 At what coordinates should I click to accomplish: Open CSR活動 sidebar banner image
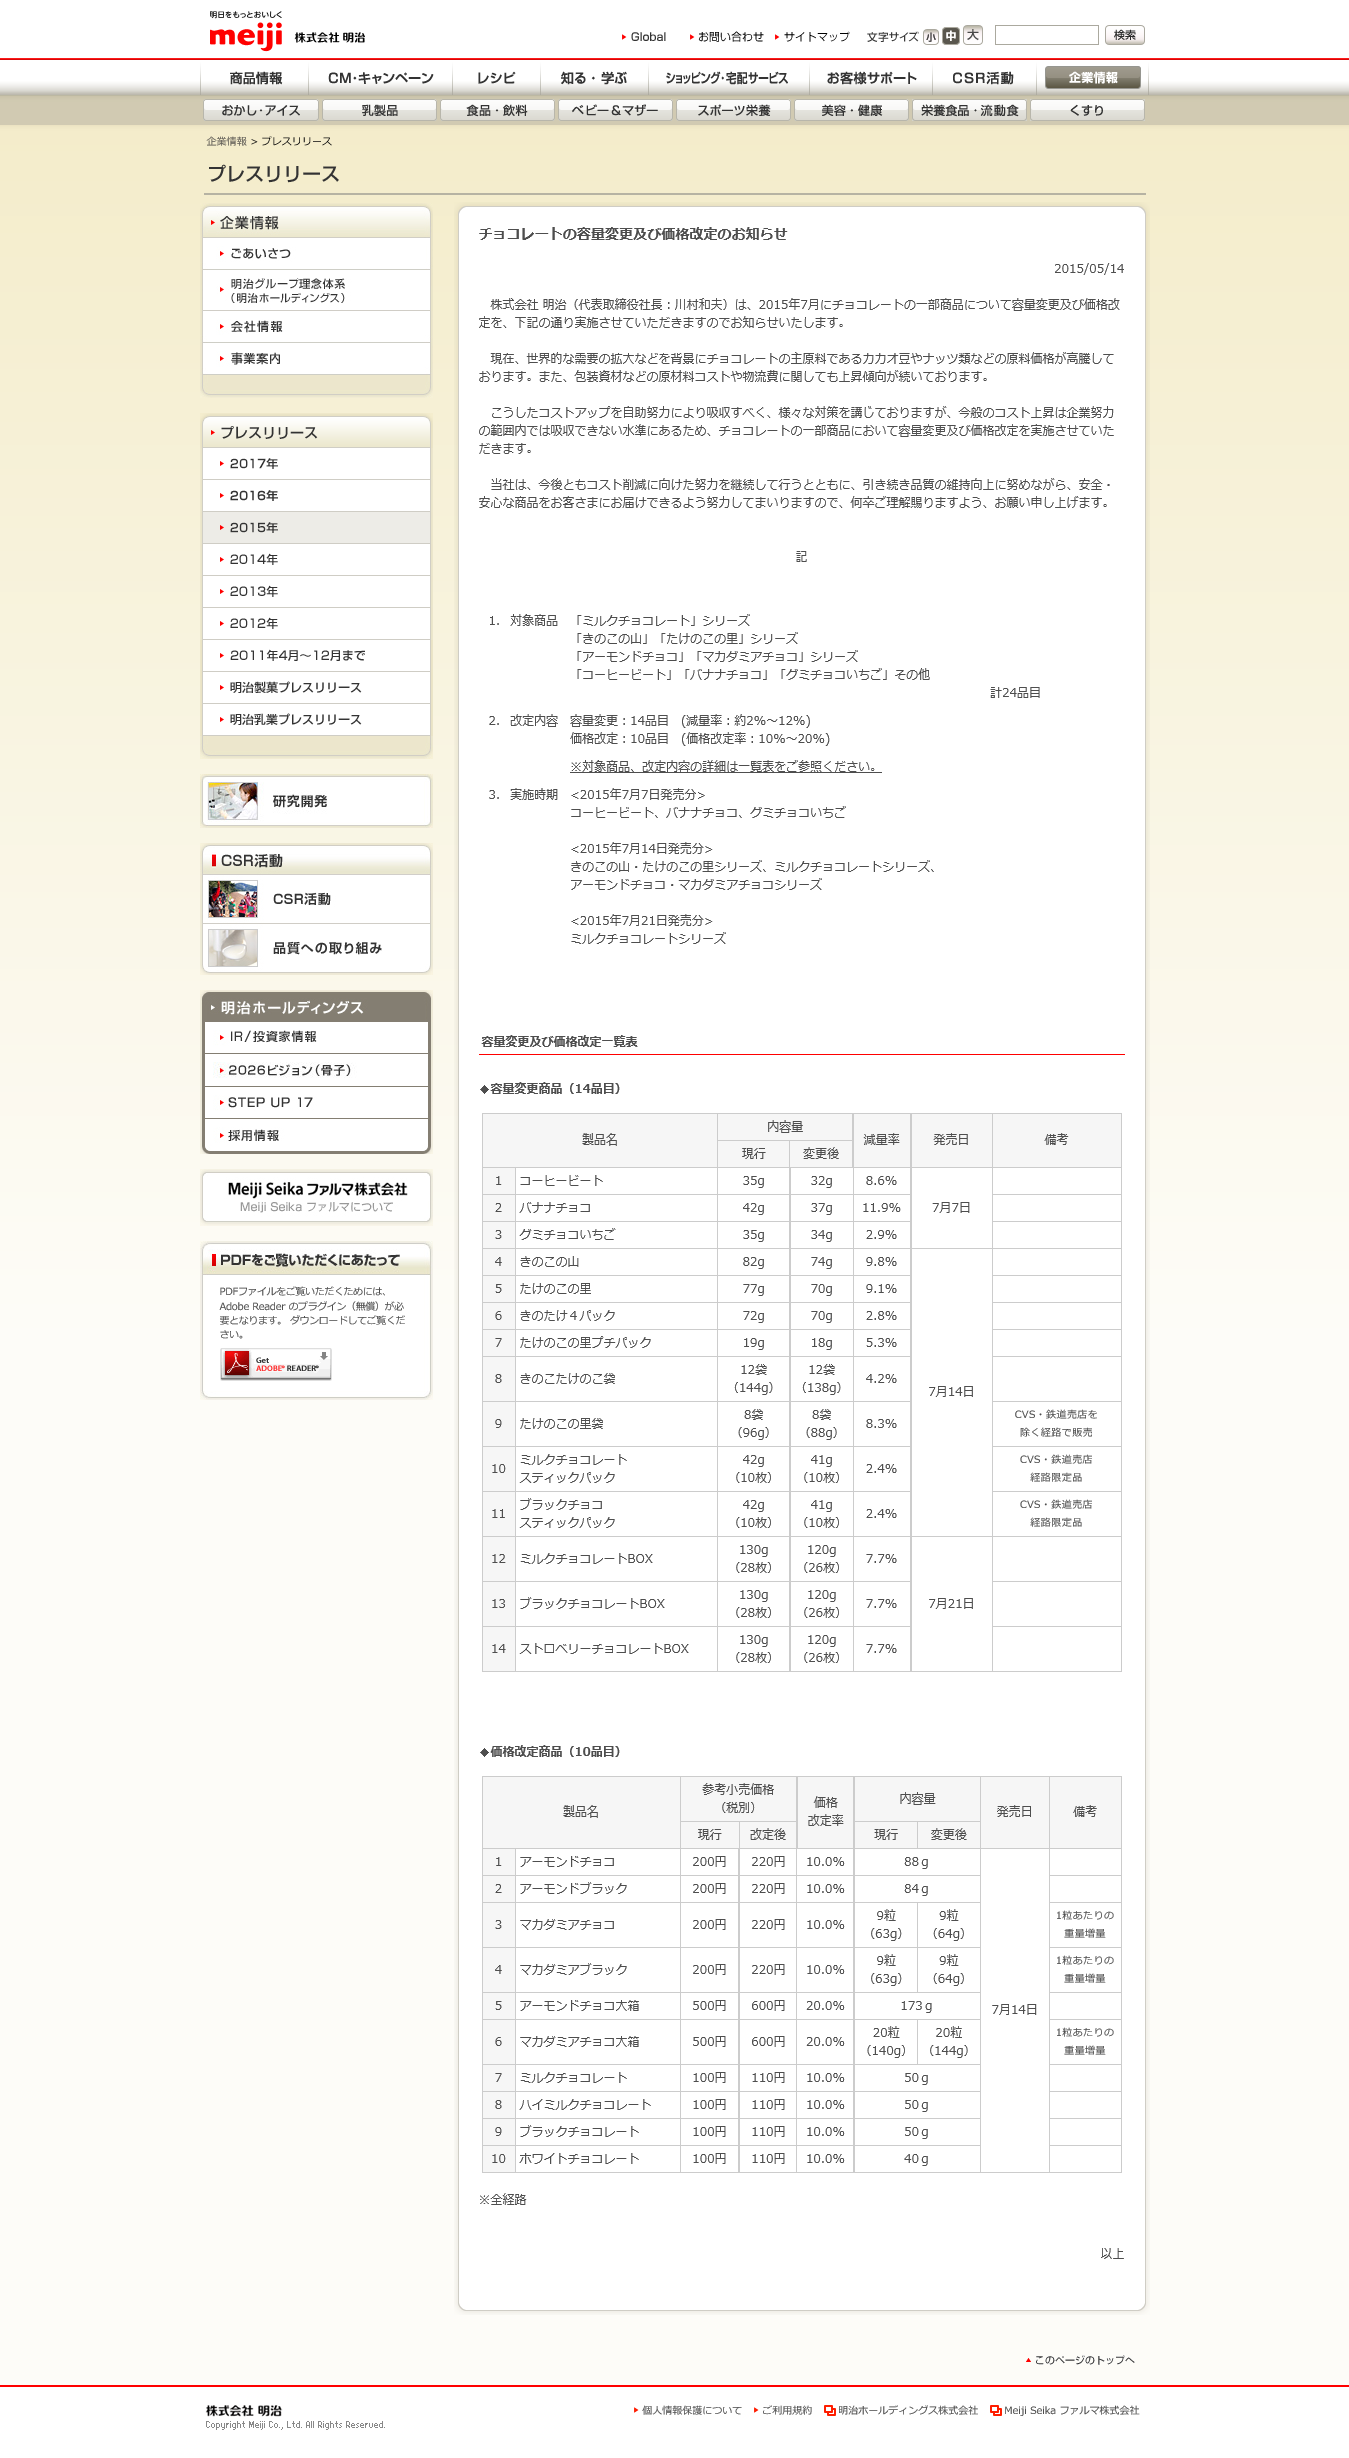click(233, 899)
